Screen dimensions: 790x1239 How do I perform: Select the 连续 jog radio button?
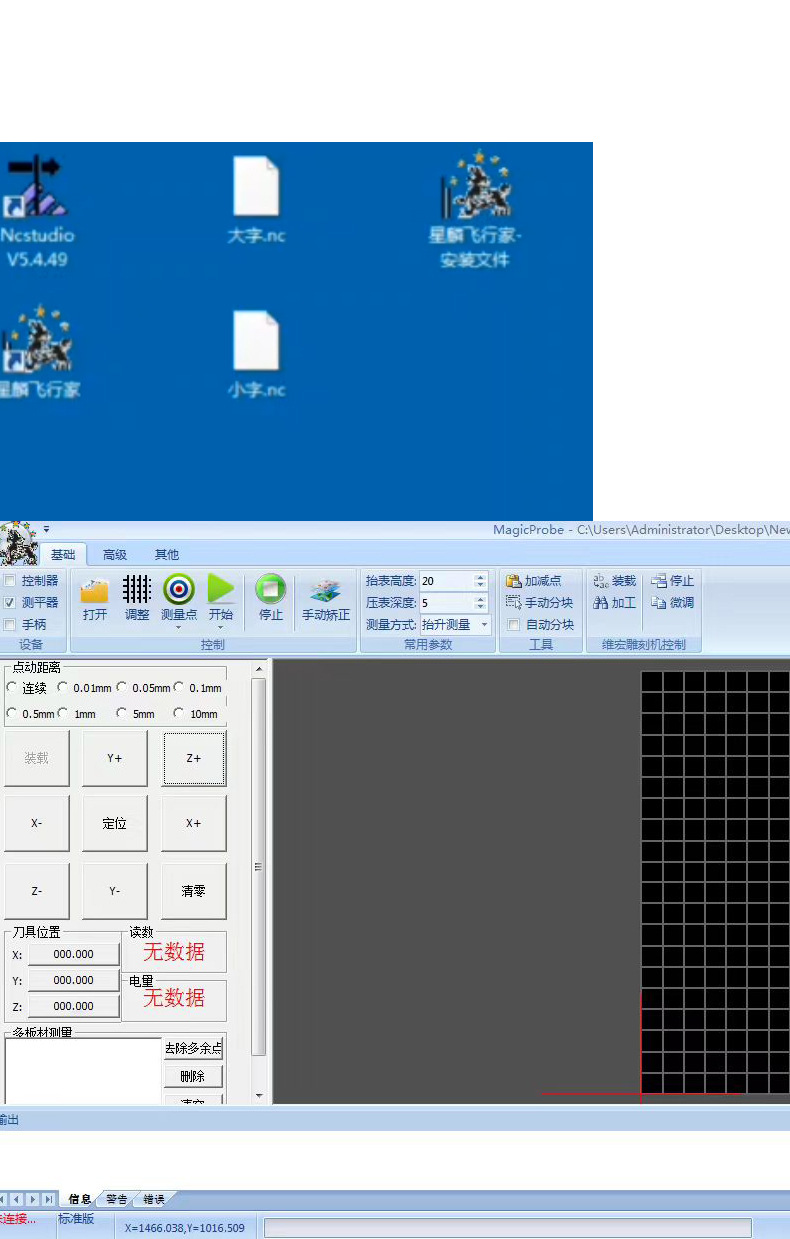point(12,688)
